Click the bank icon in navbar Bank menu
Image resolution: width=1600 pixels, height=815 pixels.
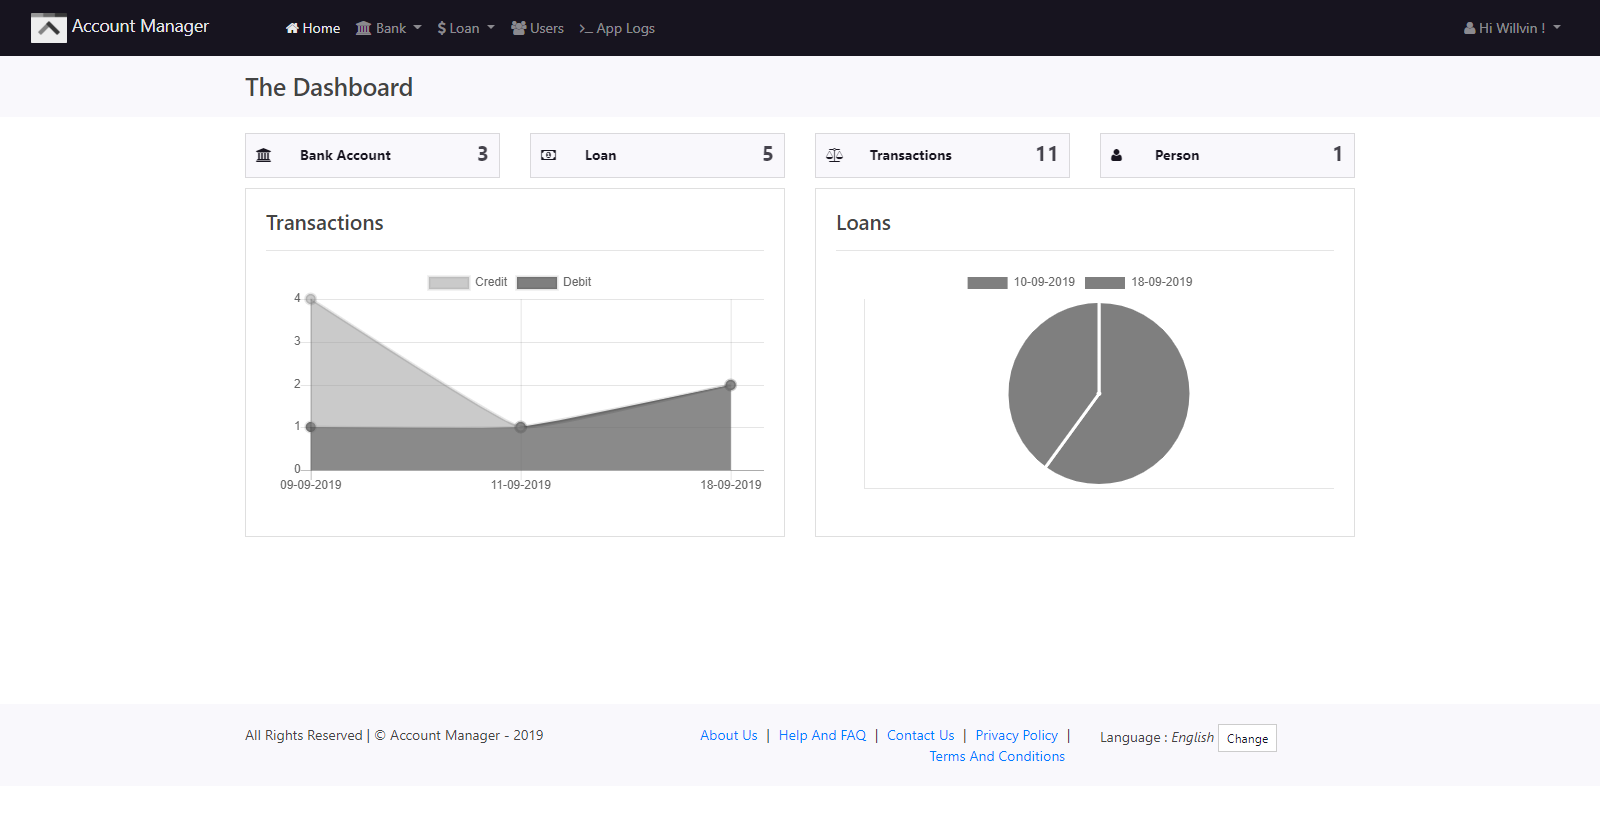coord(364,28)
